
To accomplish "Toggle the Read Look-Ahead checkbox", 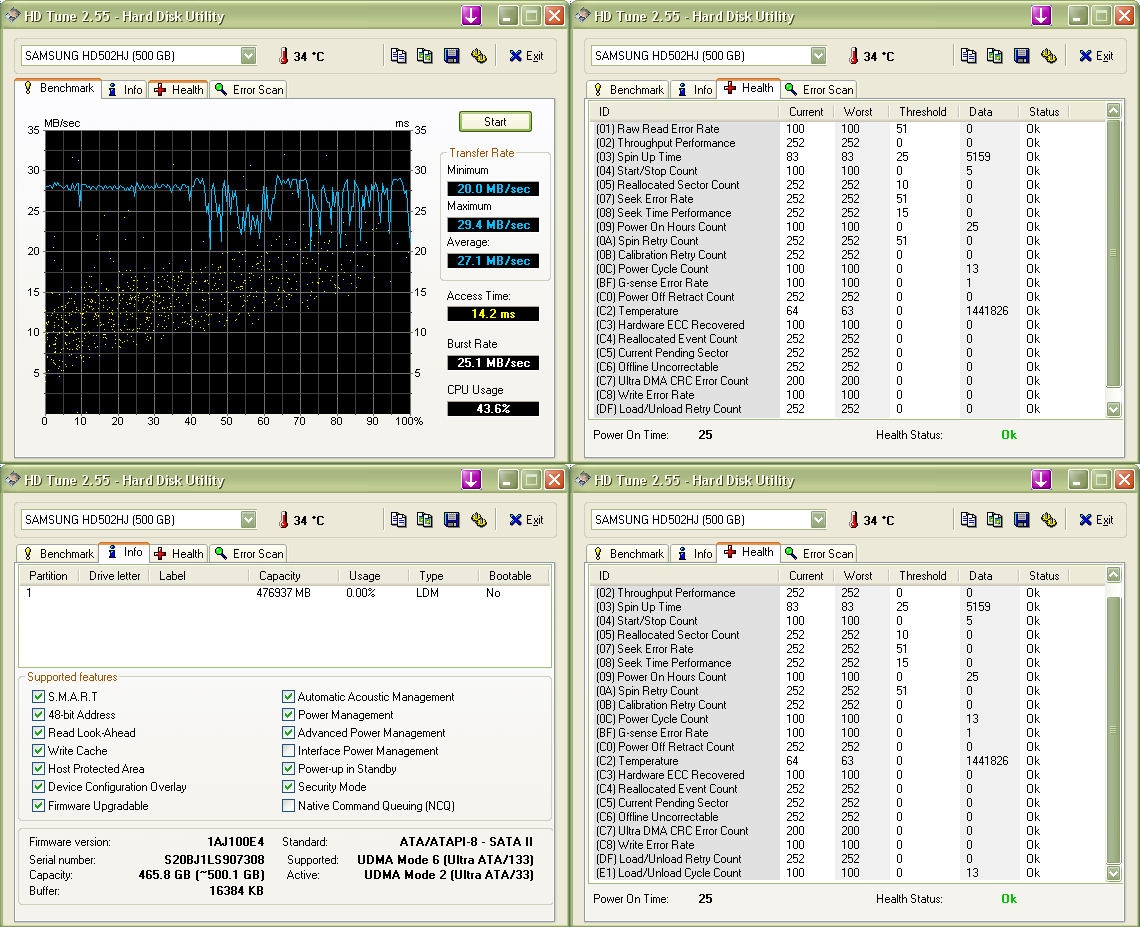I will pyautogui.click(x=39, y=733).
